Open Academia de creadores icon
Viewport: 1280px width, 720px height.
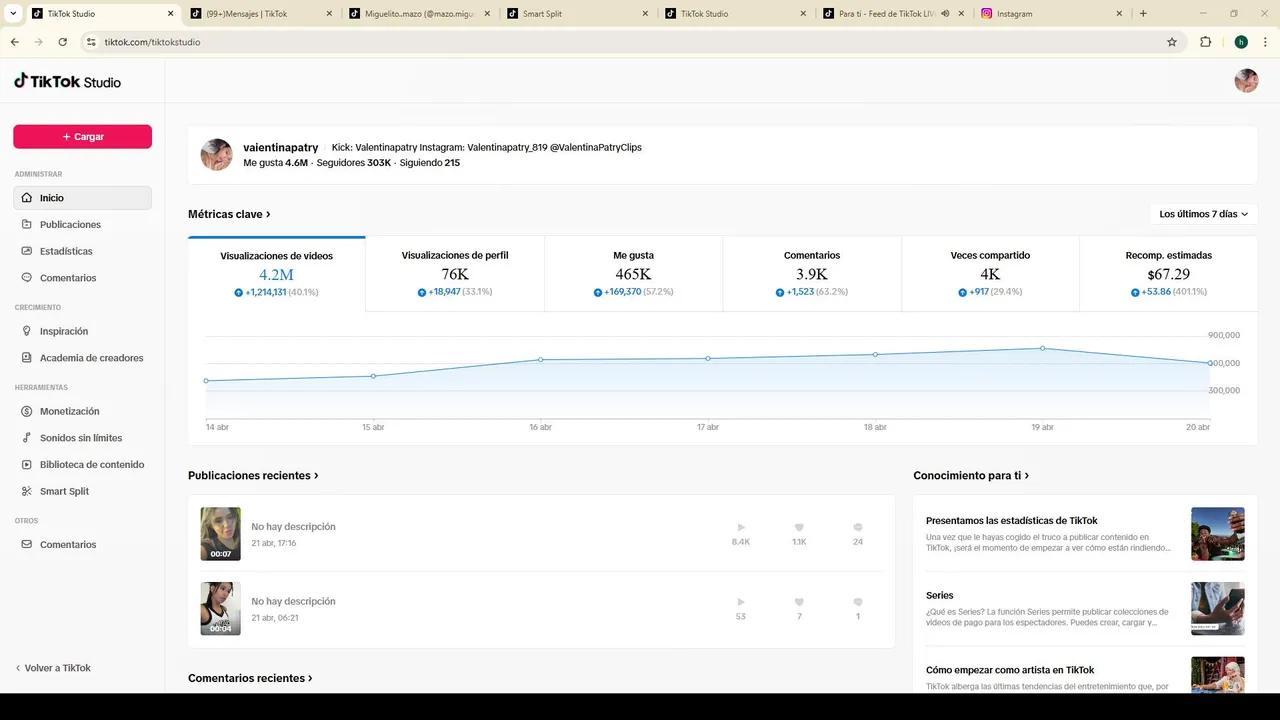tap(27, 358)
